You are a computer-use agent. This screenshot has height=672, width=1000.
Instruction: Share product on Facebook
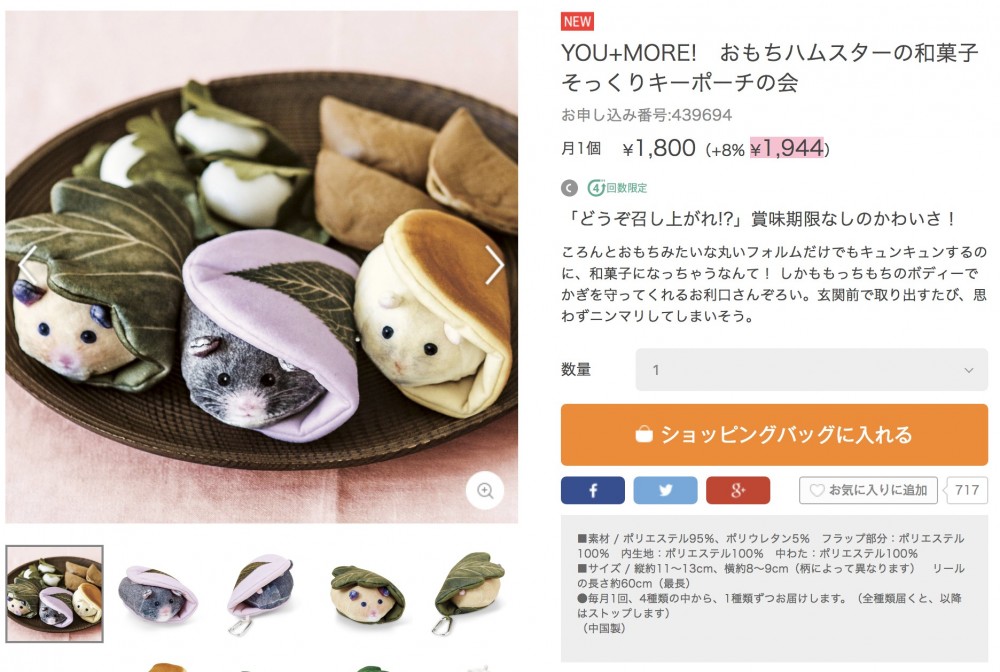click(x=592, y=490)
